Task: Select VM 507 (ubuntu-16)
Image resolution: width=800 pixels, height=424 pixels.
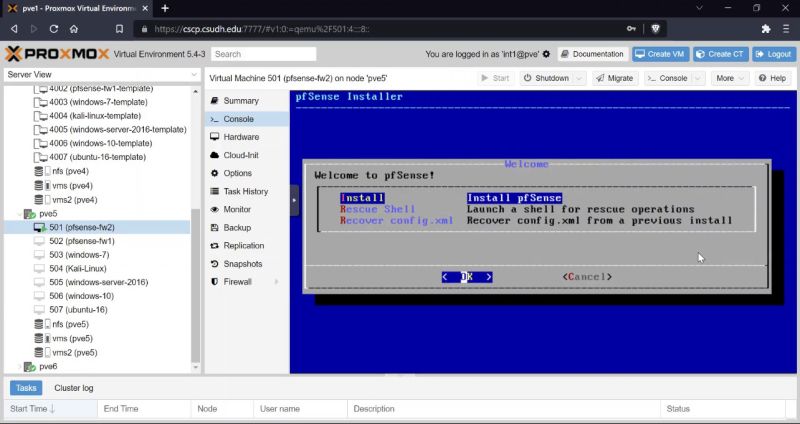Action: point(78,310)
